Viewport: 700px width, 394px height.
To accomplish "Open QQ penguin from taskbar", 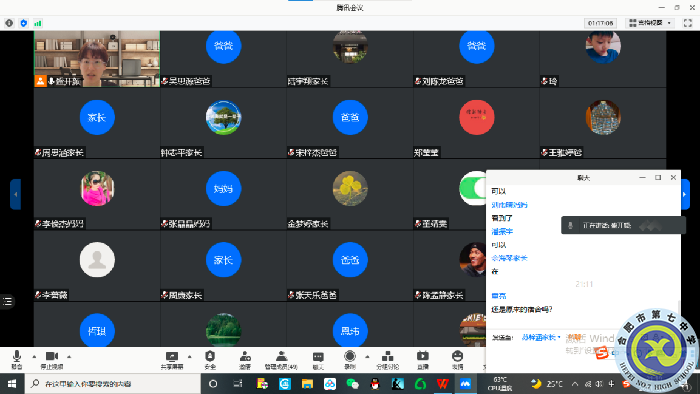I will point(375,384).
